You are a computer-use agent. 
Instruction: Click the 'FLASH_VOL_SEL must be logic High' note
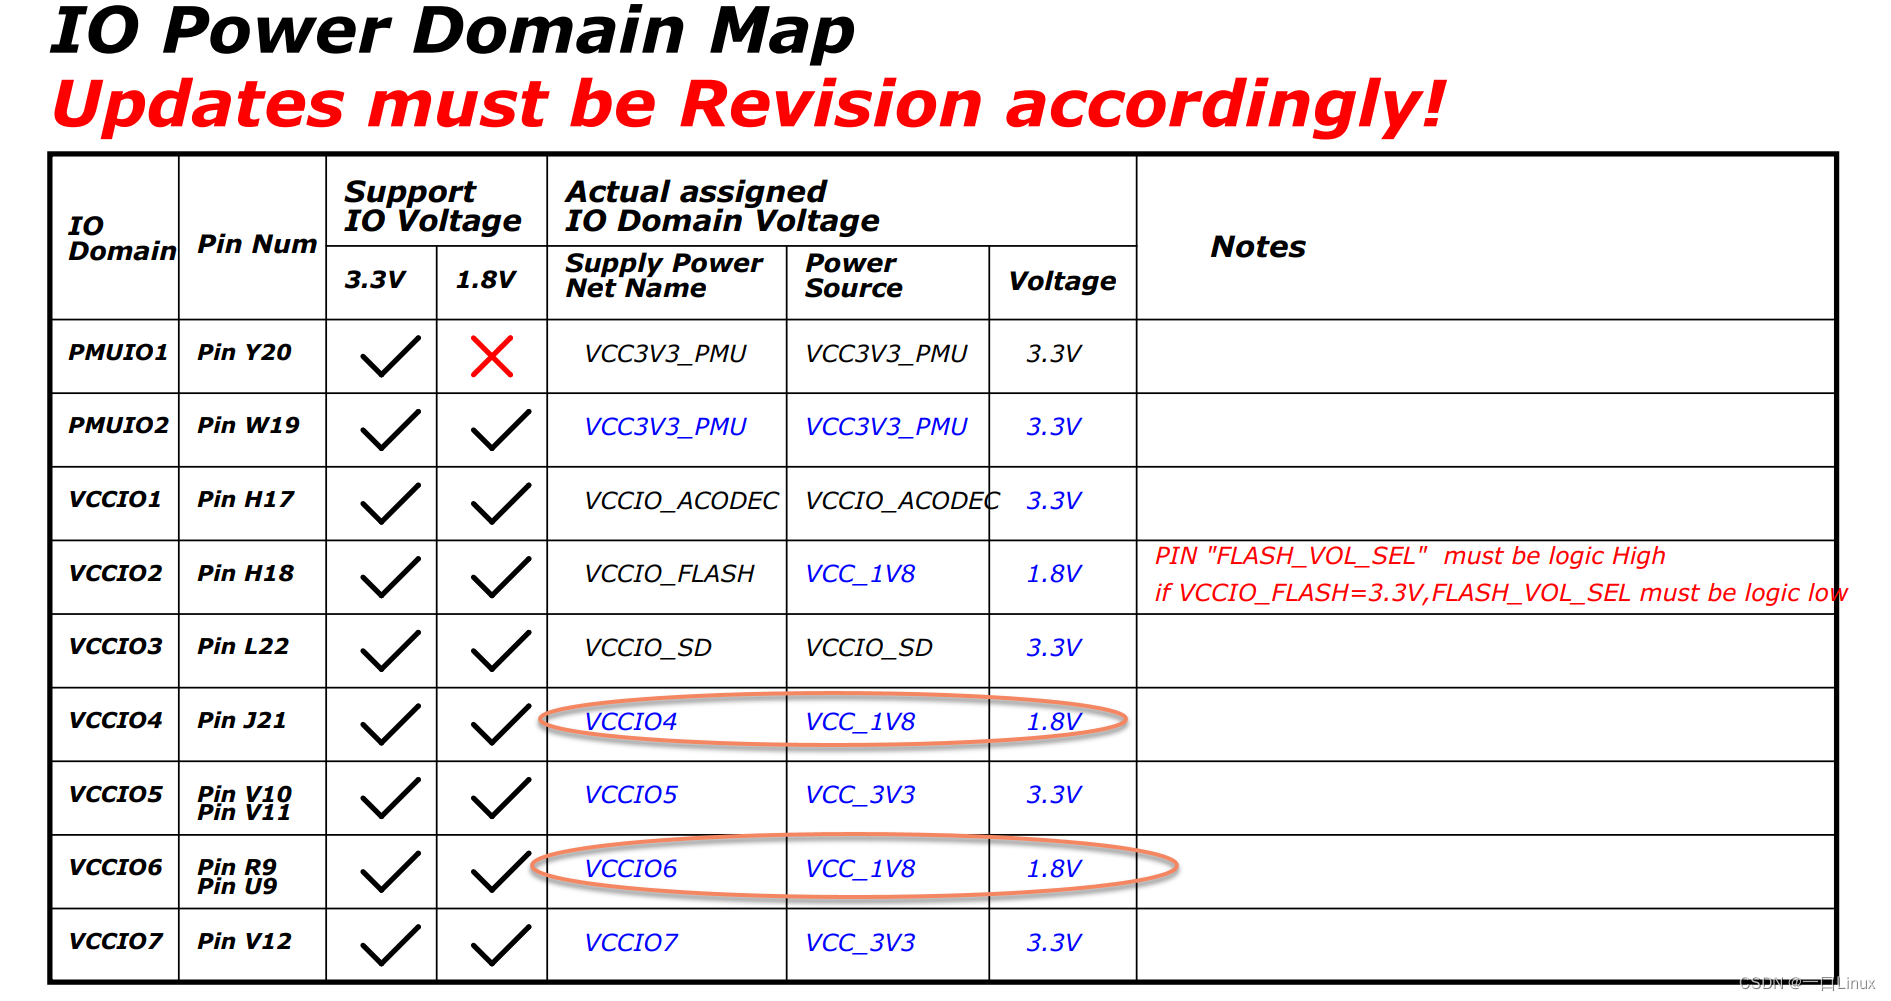(1410, 556)
